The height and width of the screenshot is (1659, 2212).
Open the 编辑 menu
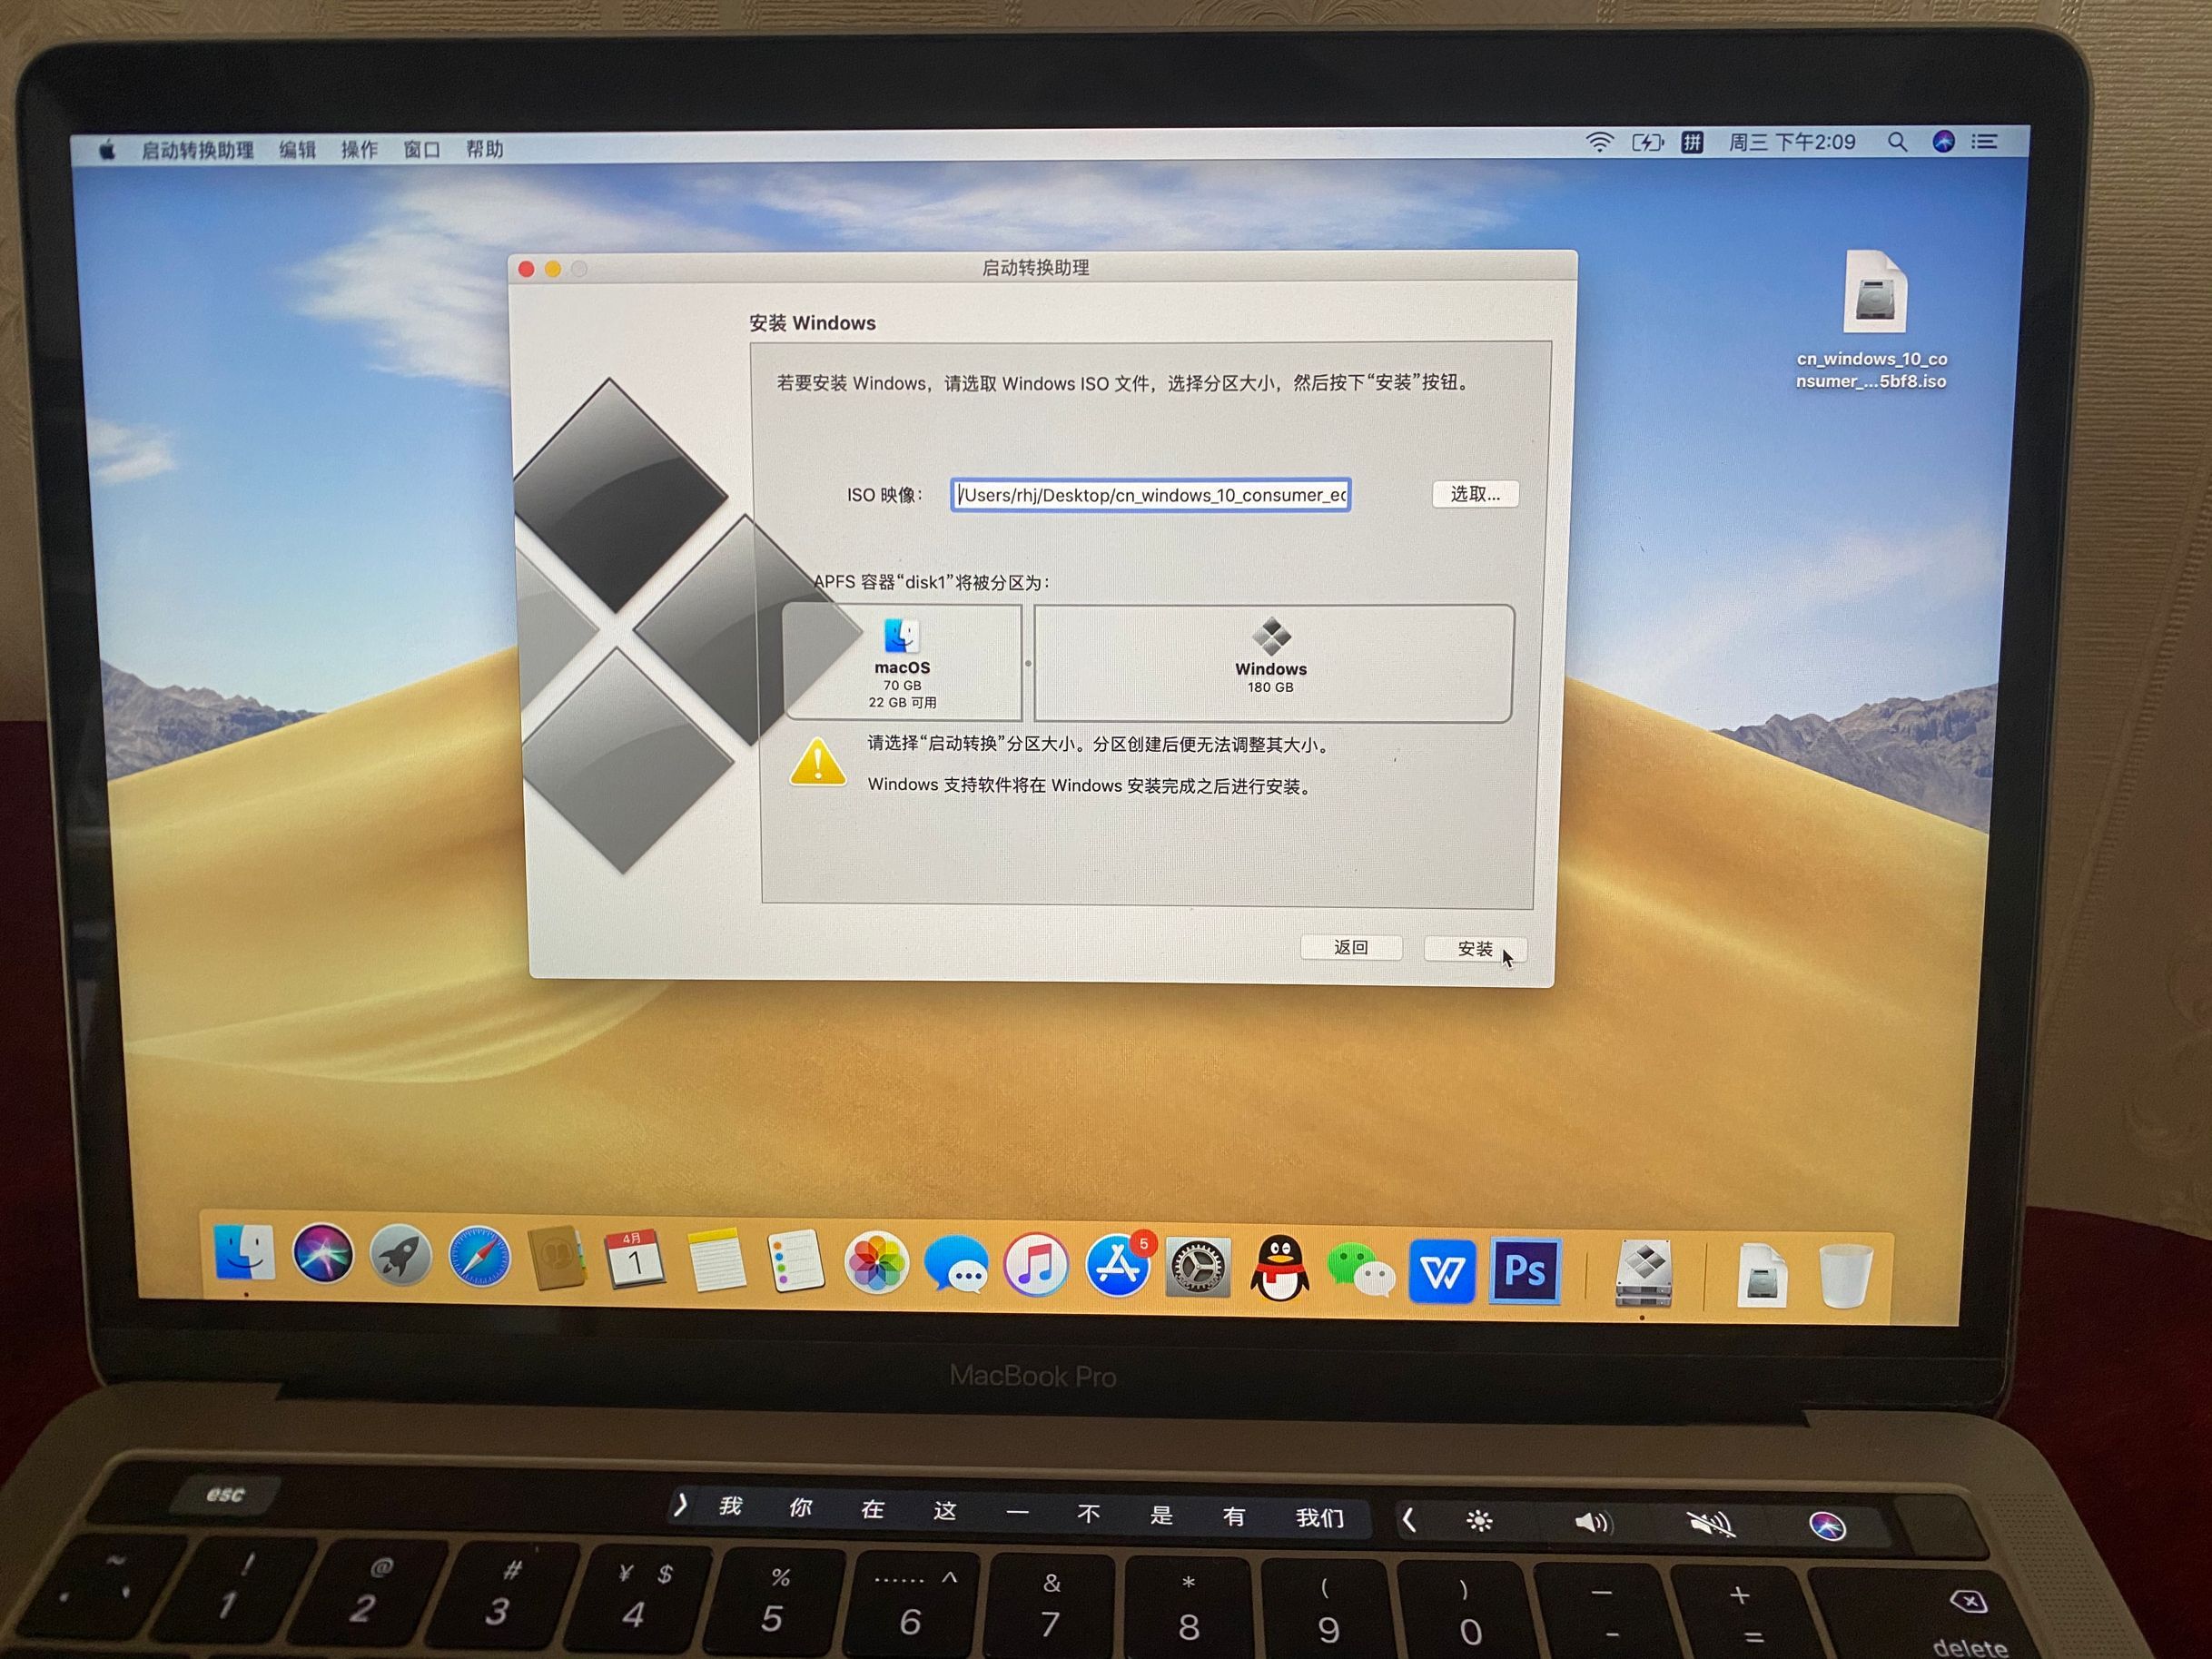click(297, 150)
